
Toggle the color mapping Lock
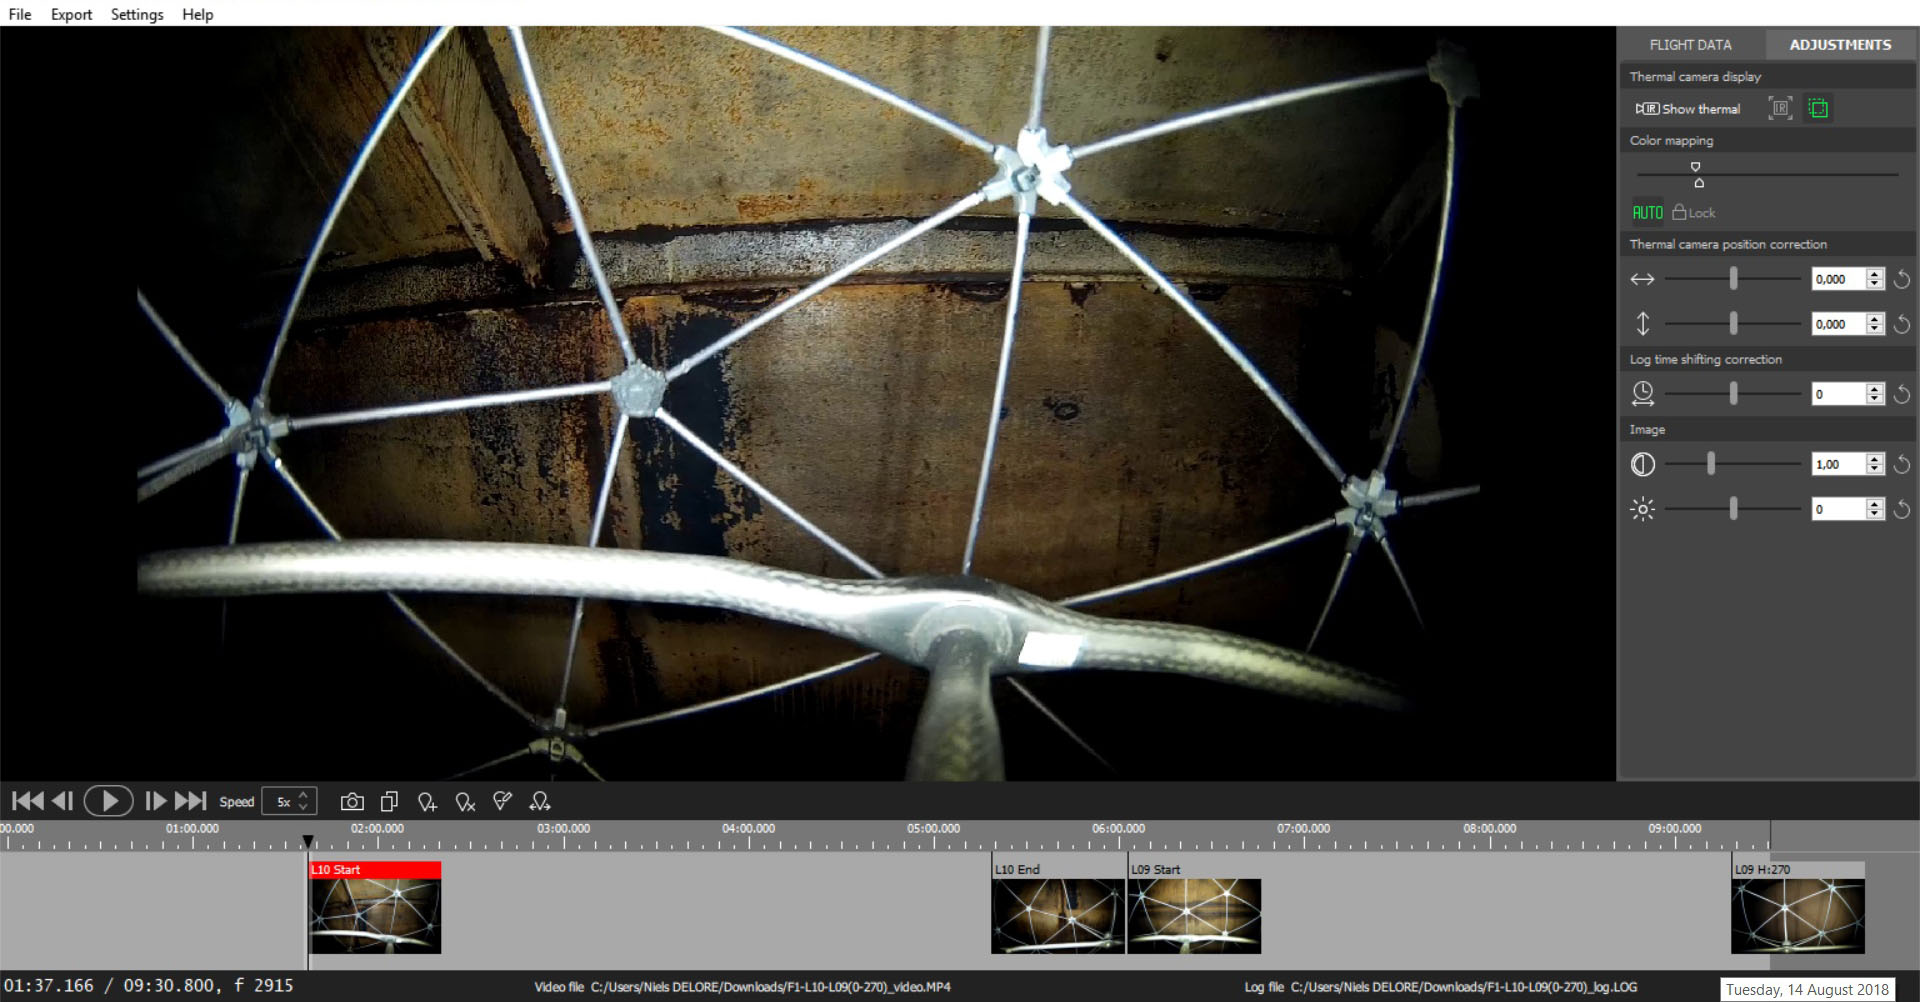[x=1694, y=213]
